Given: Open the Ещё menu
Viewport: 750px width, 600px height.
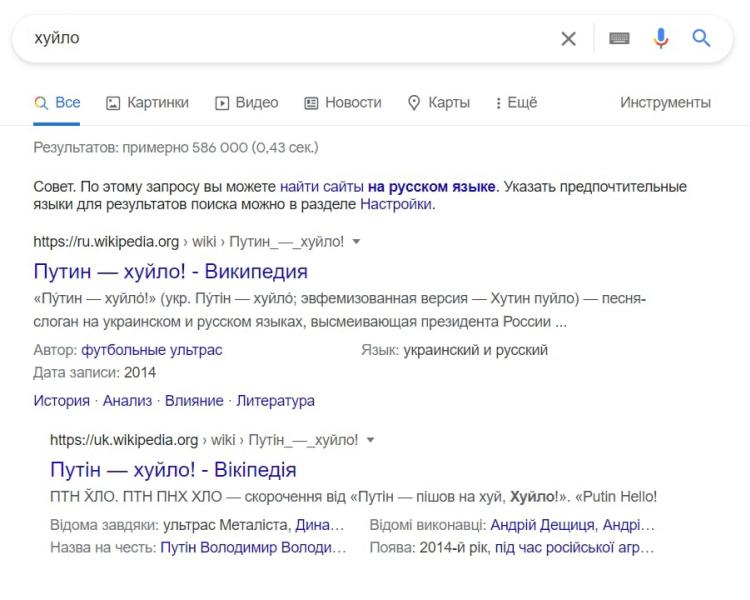Looking at the screenshot, I should point(516,102).
